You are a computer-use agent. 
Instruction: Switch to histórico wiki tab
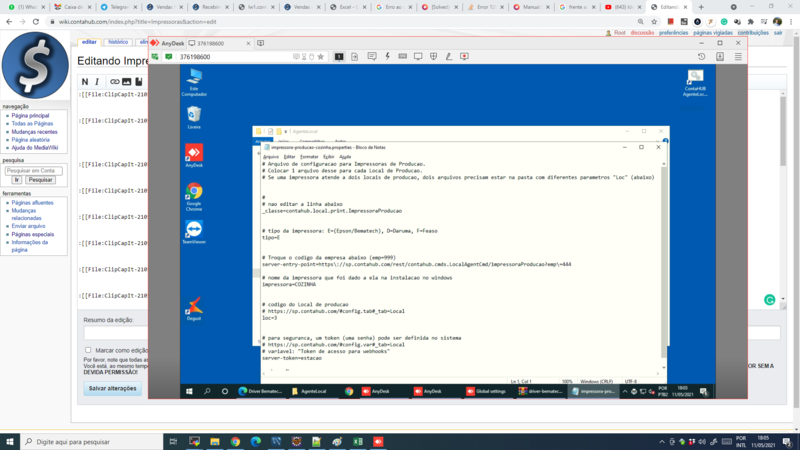(x=118, y=42)
